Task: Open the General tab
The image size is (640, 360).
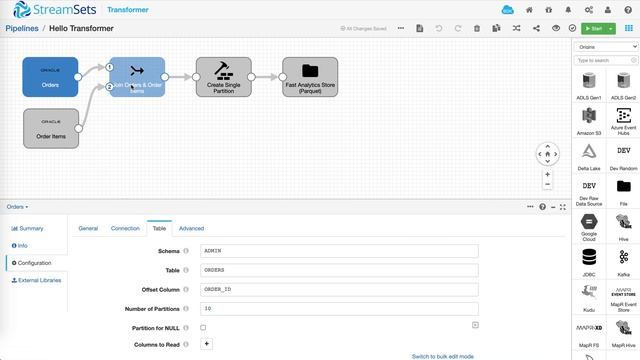Action: [88, 228]
